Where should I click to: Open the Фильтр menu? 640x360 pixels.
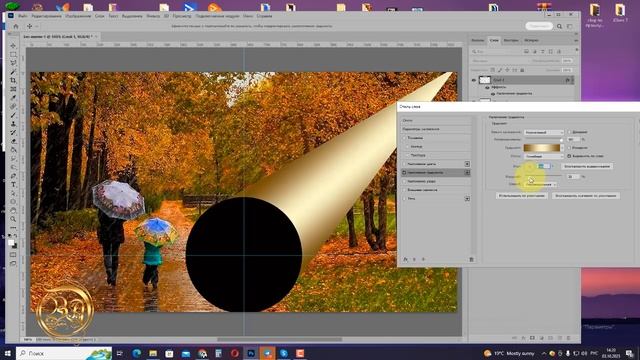pos(153,16)
